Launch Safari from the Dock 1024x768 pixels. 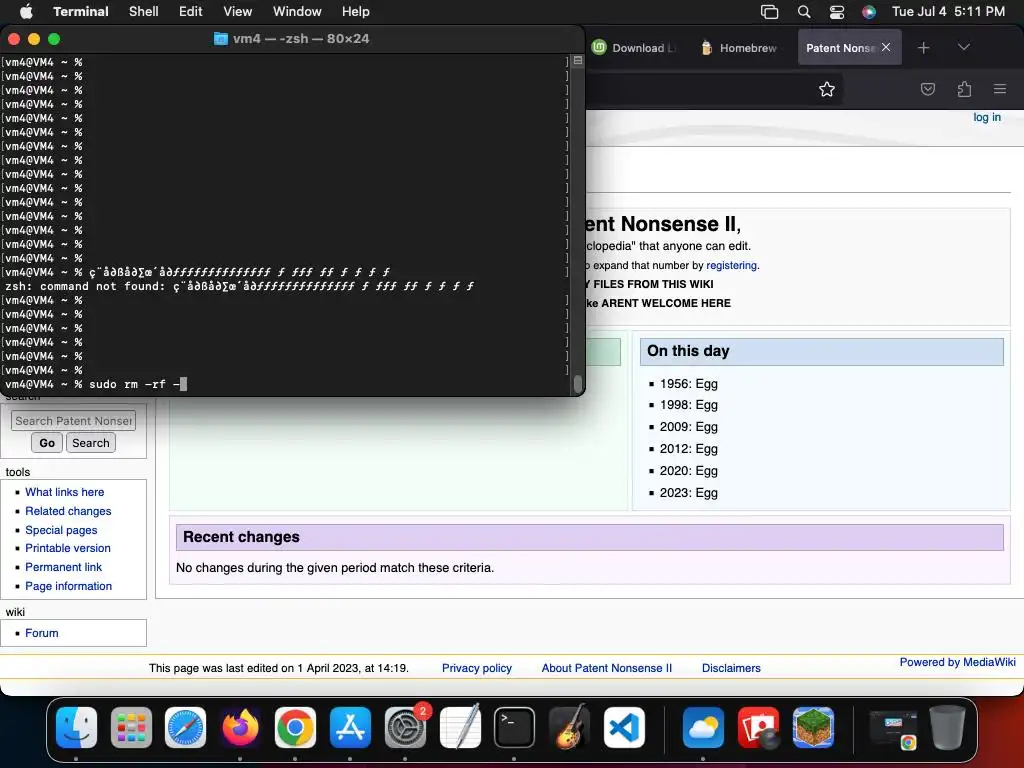click(185, 727)
